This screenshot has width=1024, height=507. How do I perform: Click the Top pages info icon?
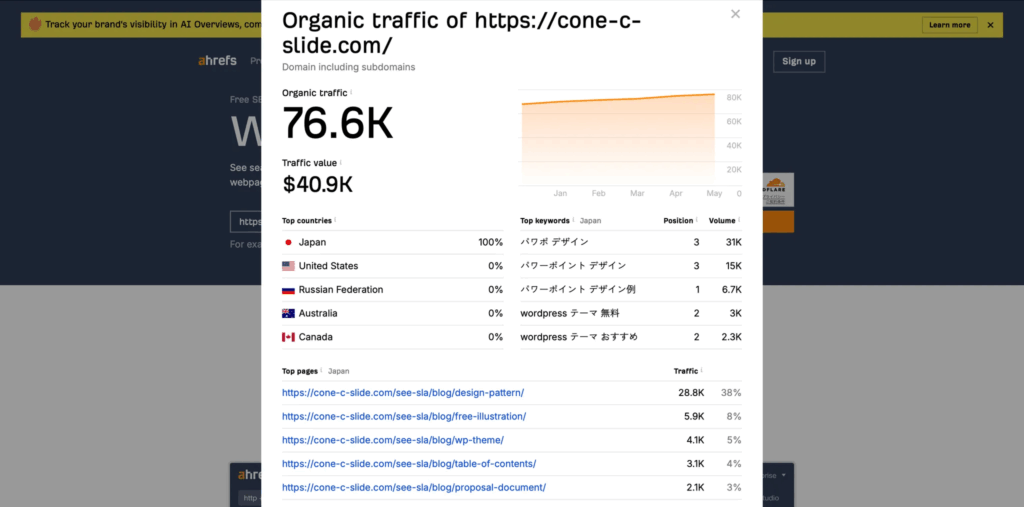tap(321, 370)
